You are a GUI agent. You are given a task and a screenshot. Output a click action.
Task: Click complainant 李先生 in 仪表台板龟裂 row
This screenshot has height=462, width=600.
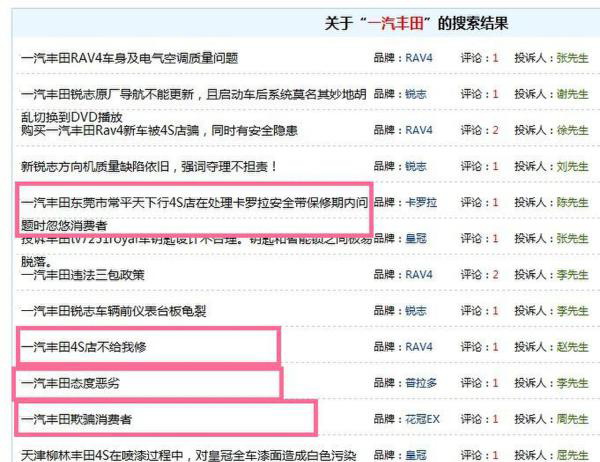coord(572,310)
